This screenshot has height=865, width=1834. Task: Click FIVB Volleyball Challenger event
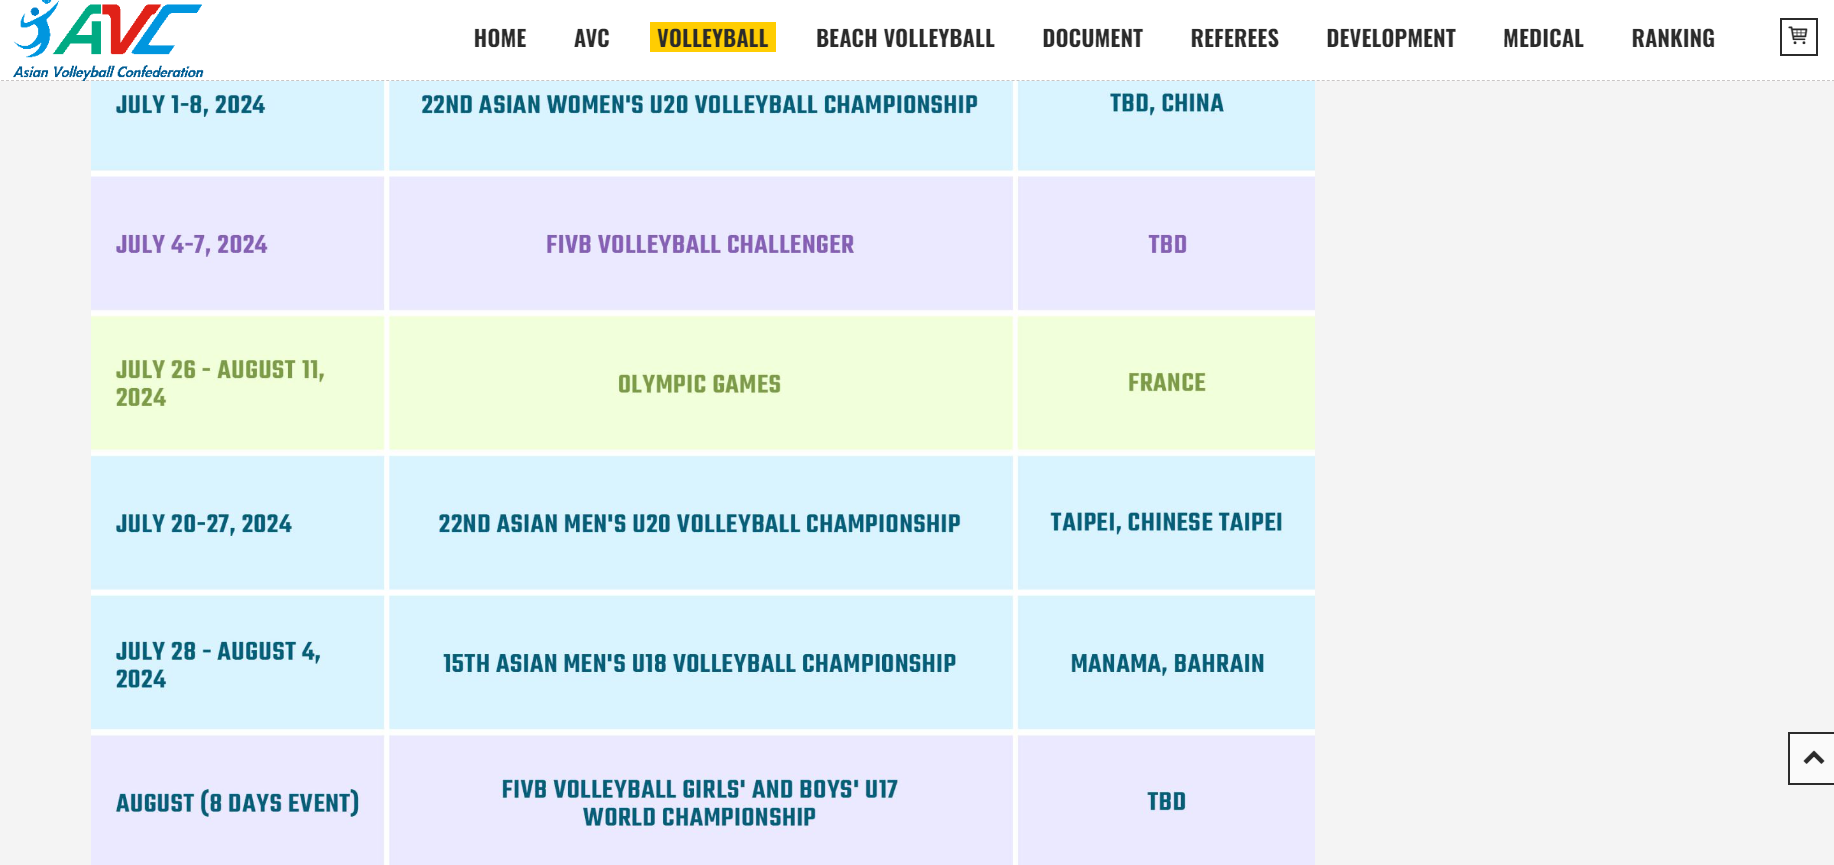click(x=699, y=245)
